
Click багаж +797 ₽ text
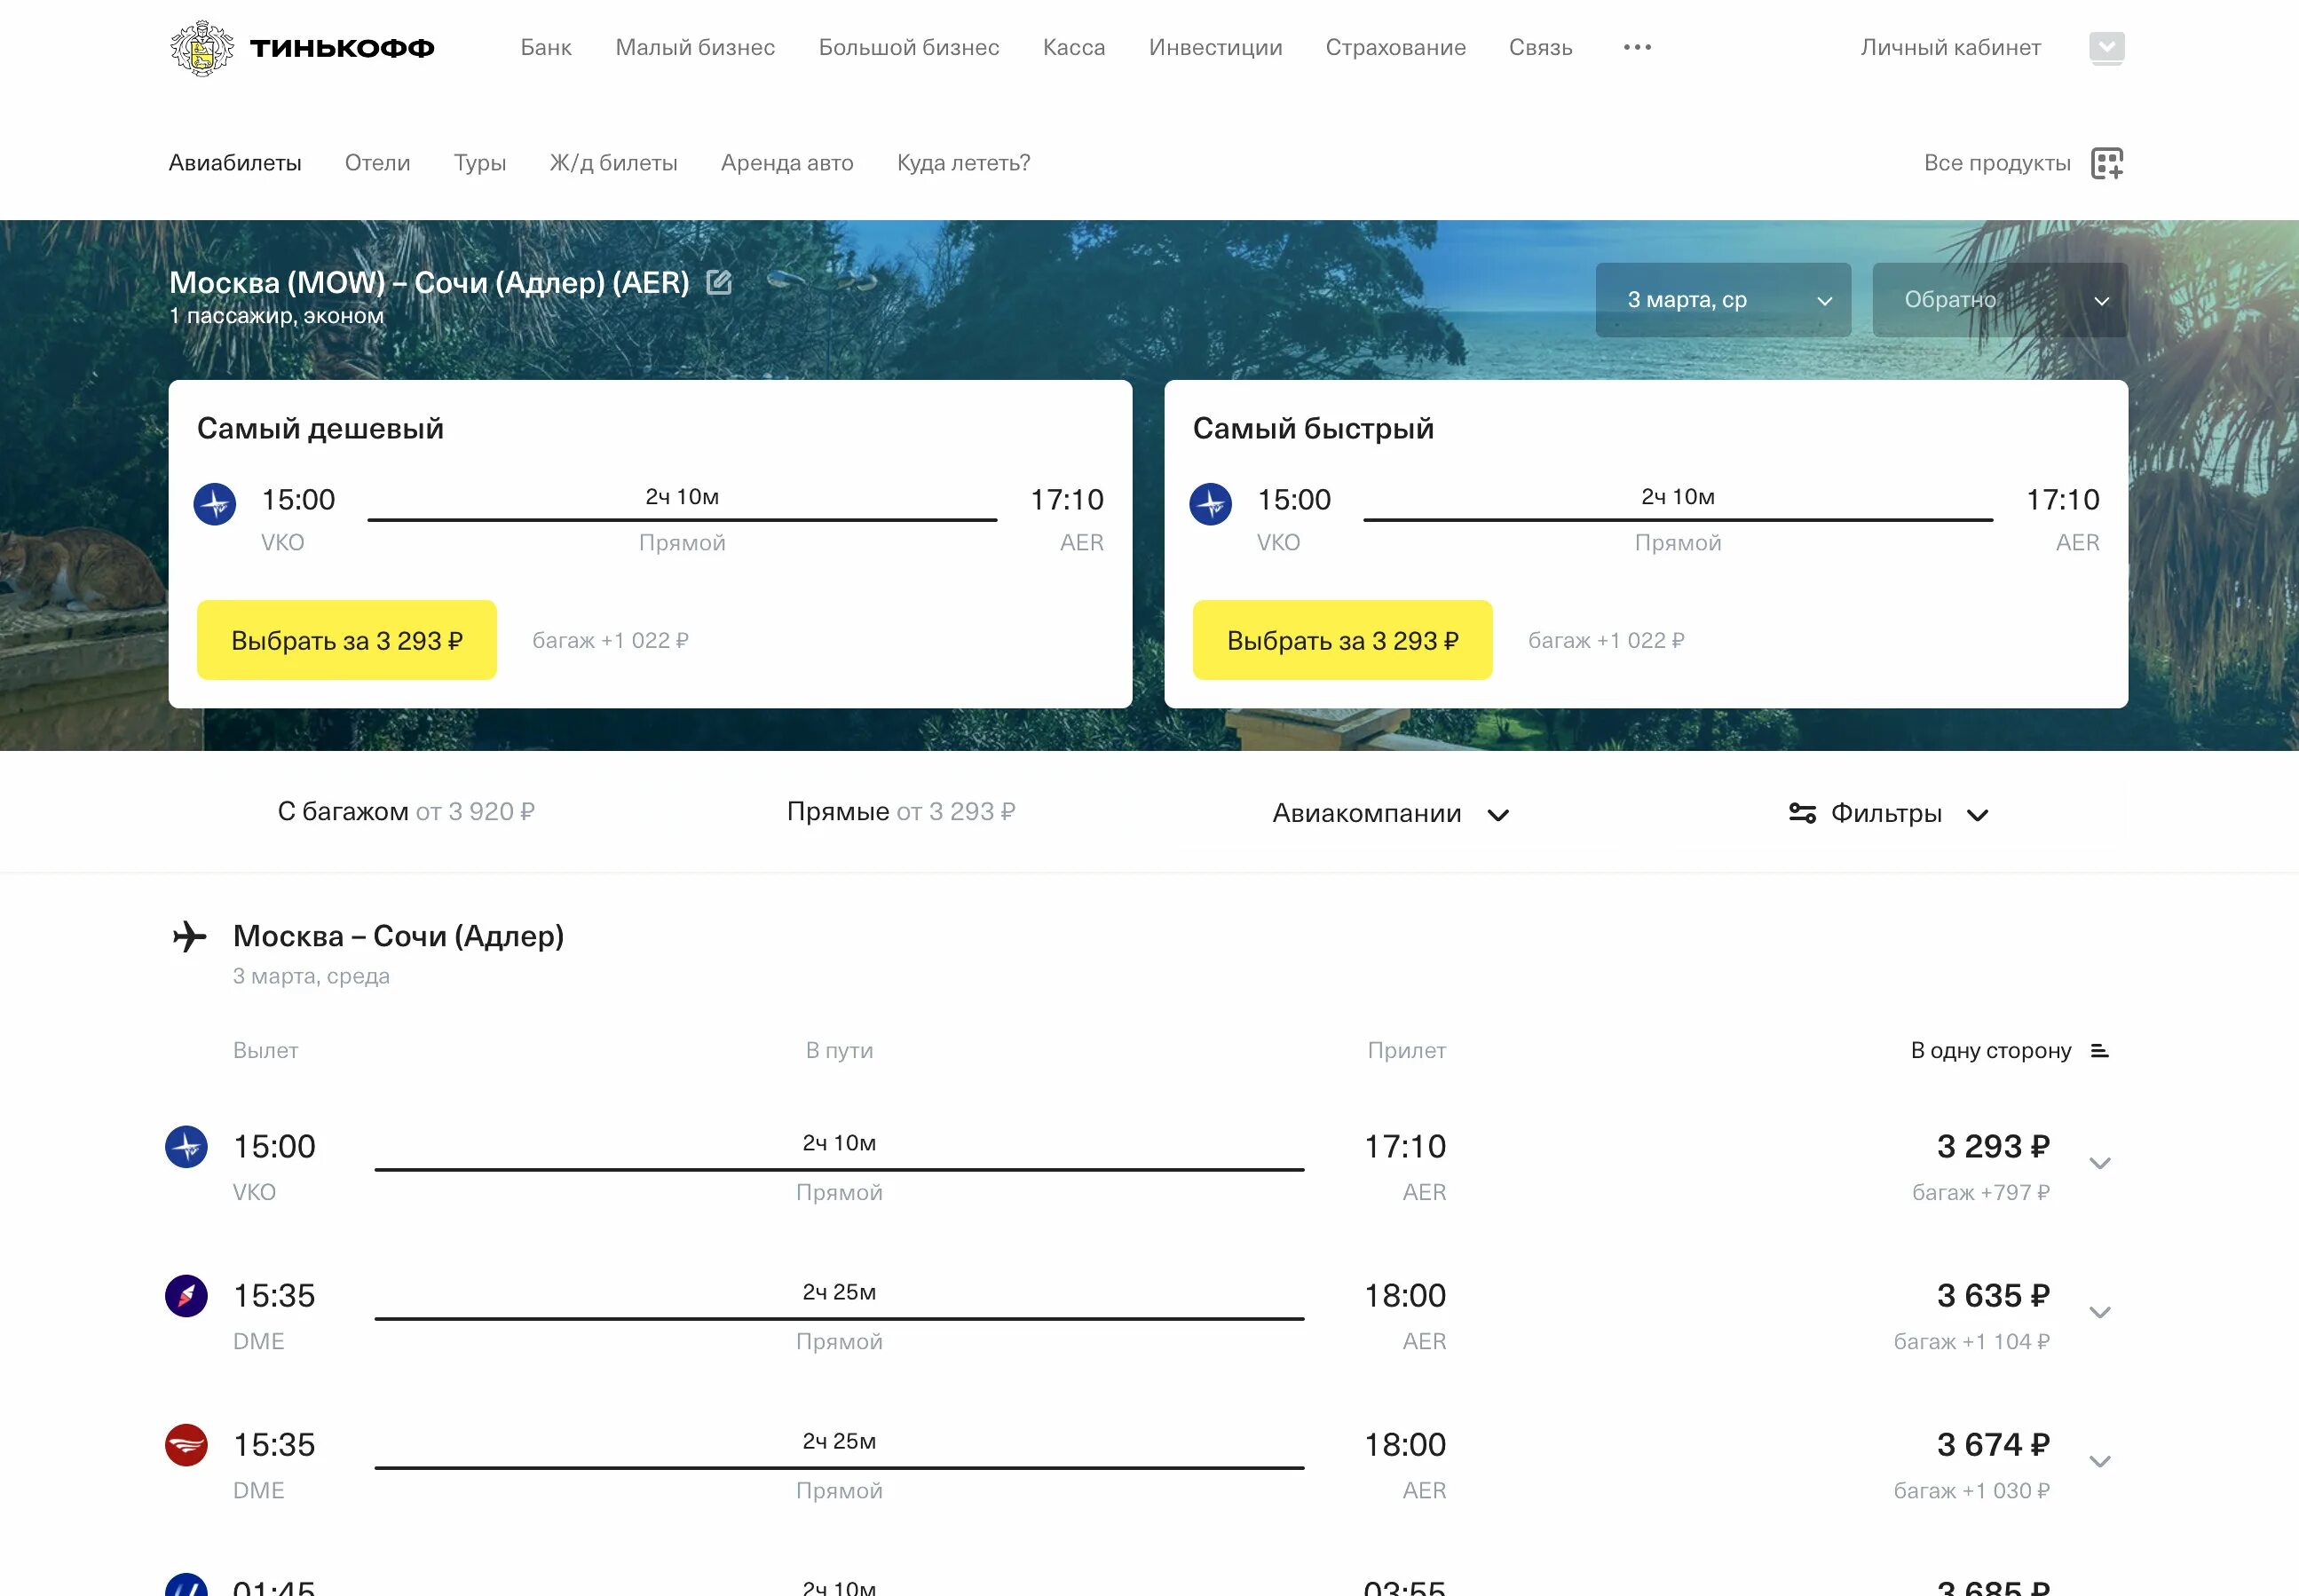(x=1981, y=1193)
